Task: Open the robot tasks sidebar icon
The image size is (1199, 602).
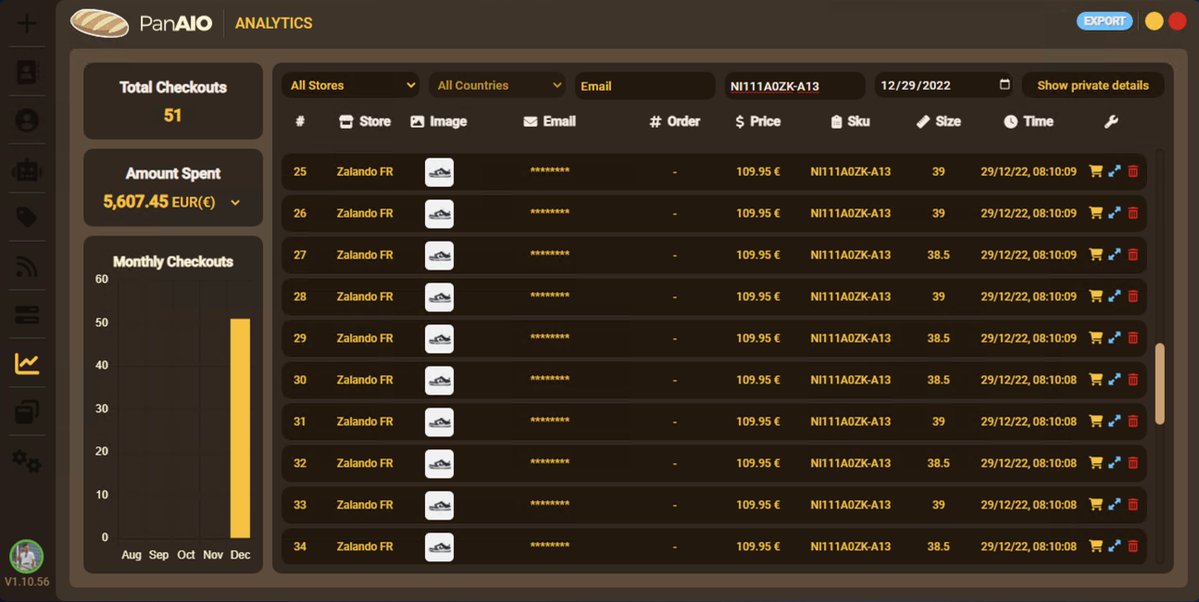Action: coord(27,169)
